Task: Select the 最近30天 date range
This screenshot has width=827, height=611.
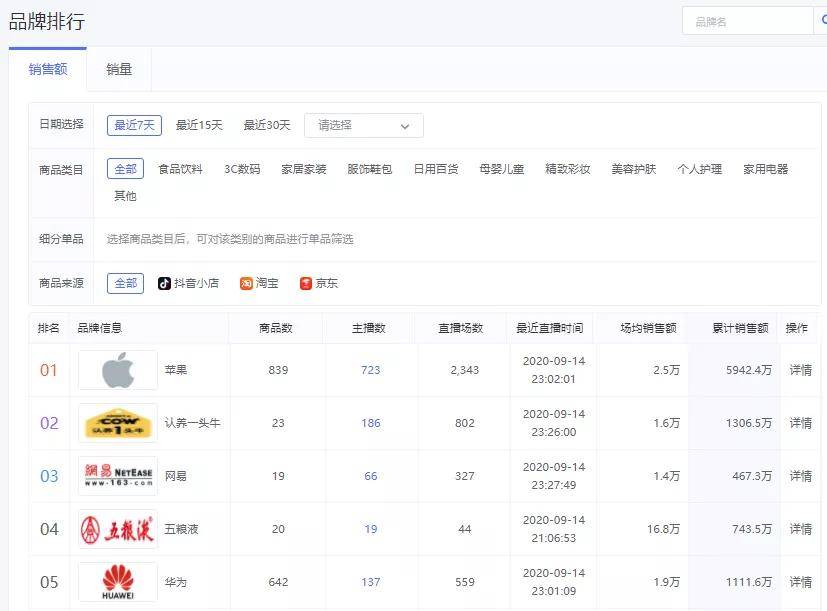Action: pos(267,125)
